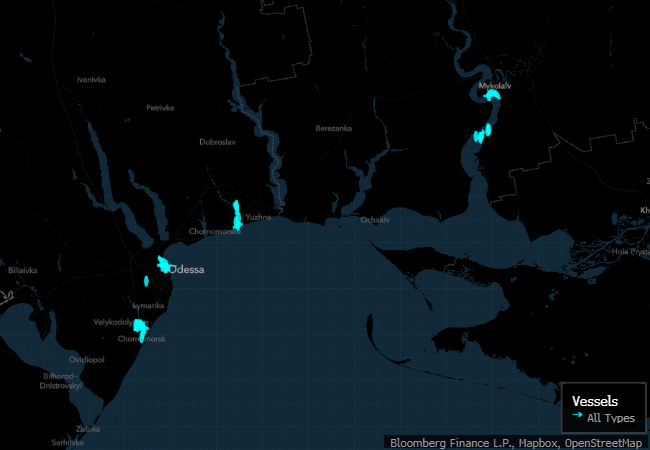The height and width of the screenshot is (450, 650).
Task: Click the small vessel marker southwest of Odessa
Action: [146, 281]
